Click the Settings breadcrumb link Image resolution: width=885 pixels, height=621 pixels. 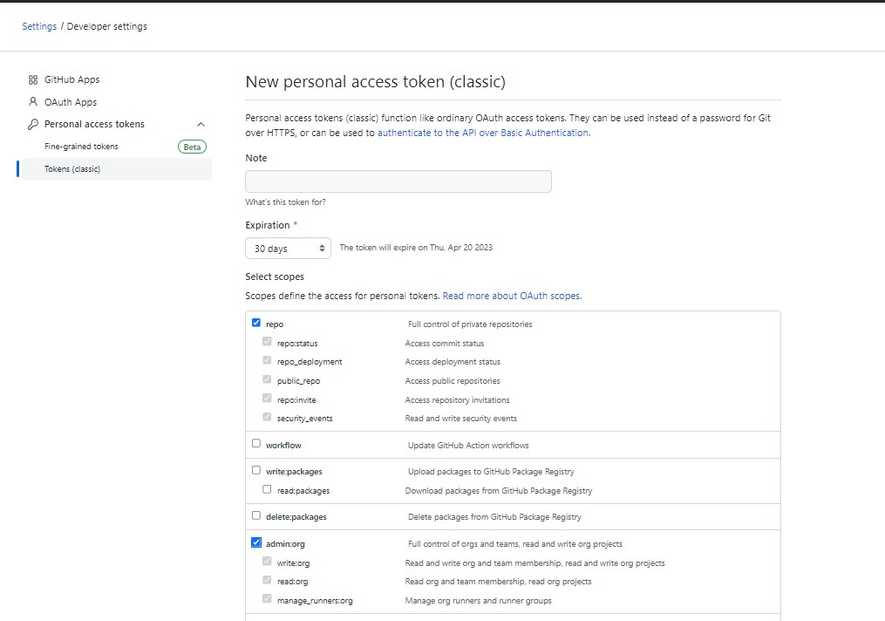[39, 26]
